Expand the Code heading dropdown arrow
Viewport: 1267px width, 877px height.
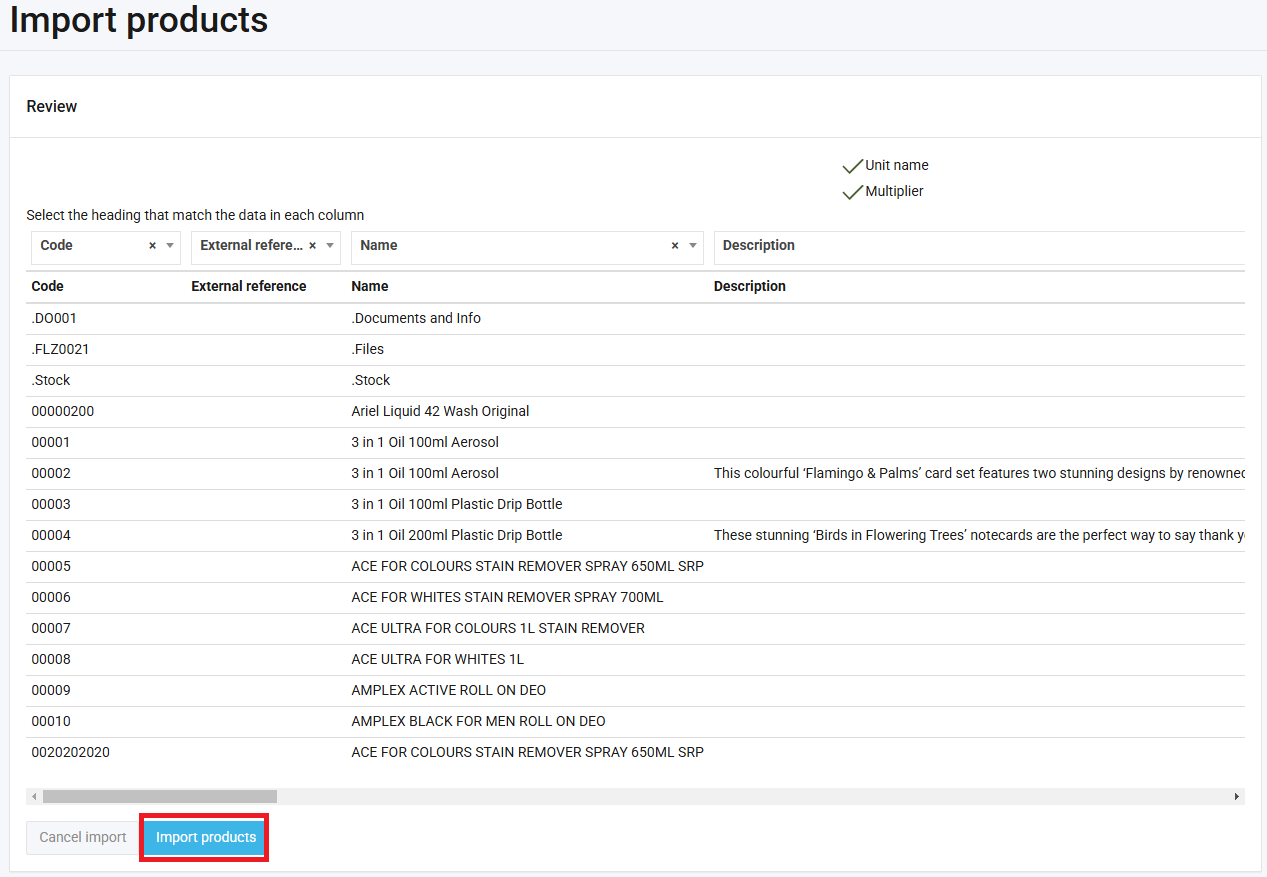pos(169,246)
